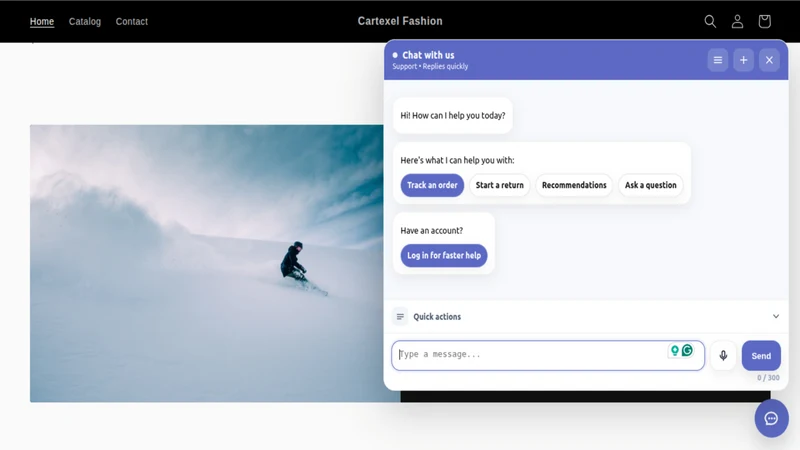Click the 'Hi! How can I help you today?' message
Viewport: 800px width, 450px height.
453,116
